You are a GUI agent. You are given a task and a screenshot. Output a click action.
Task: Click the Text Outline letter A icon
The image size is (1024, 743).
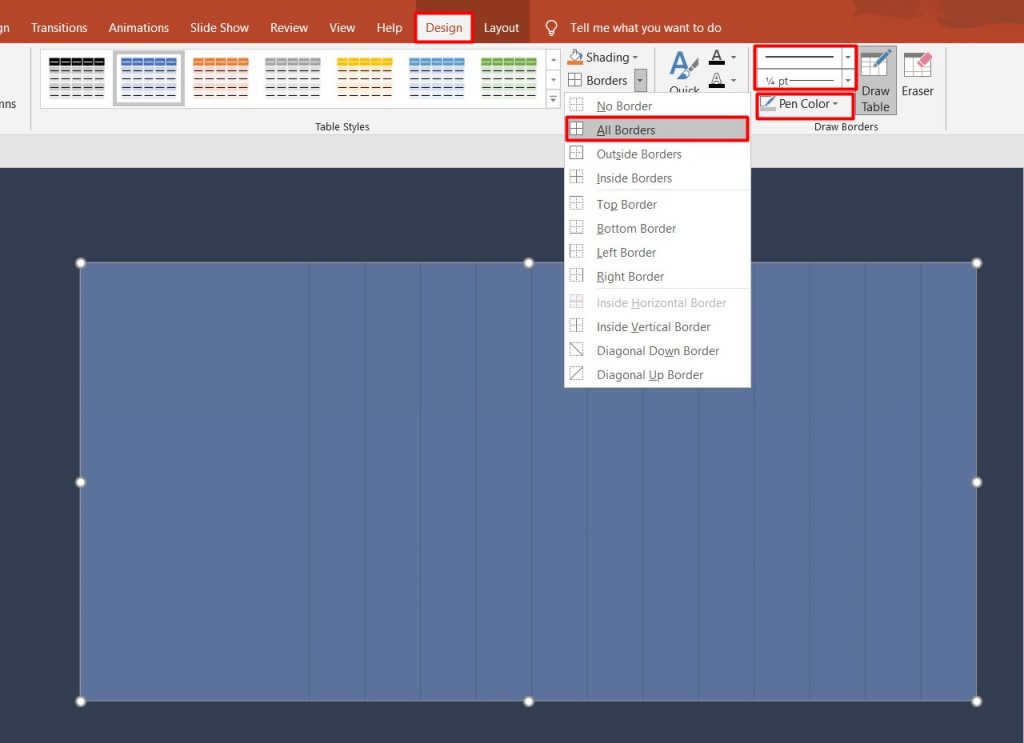click(x=716, y=80)
